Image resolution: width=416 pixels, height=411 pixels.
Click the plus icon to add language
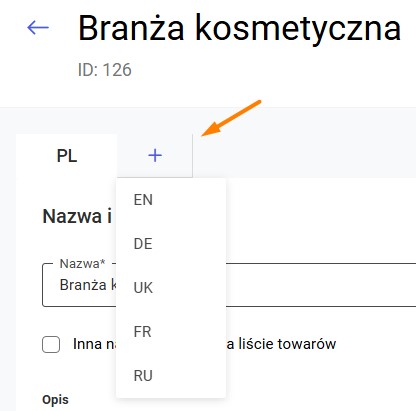click(155, 156)
